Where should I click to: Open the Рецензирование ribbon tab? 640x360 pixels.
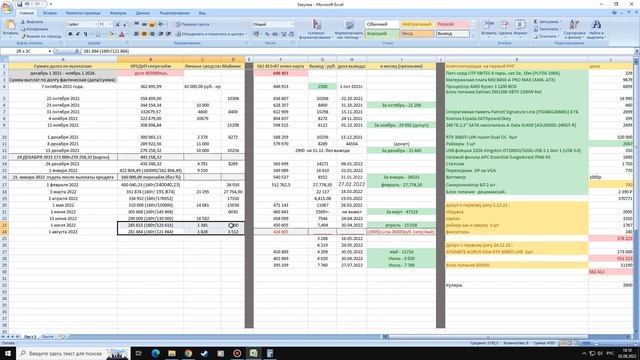click(x=175, y=13)
